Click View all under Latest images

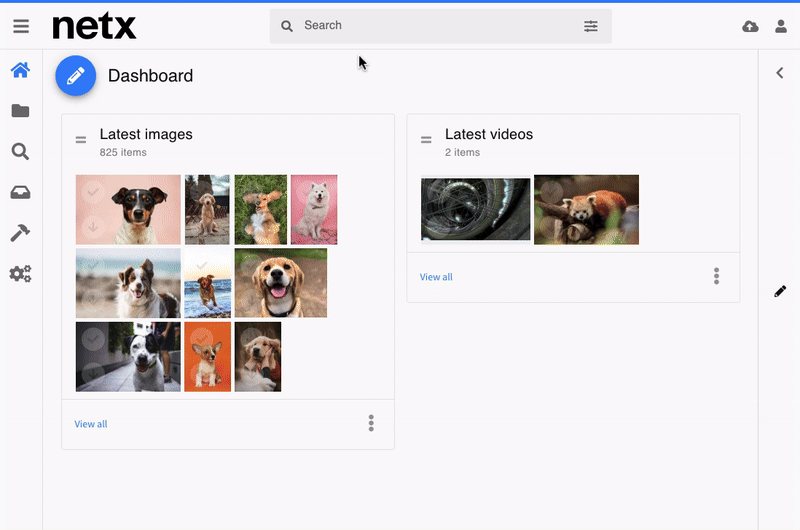tap(91, 424)
